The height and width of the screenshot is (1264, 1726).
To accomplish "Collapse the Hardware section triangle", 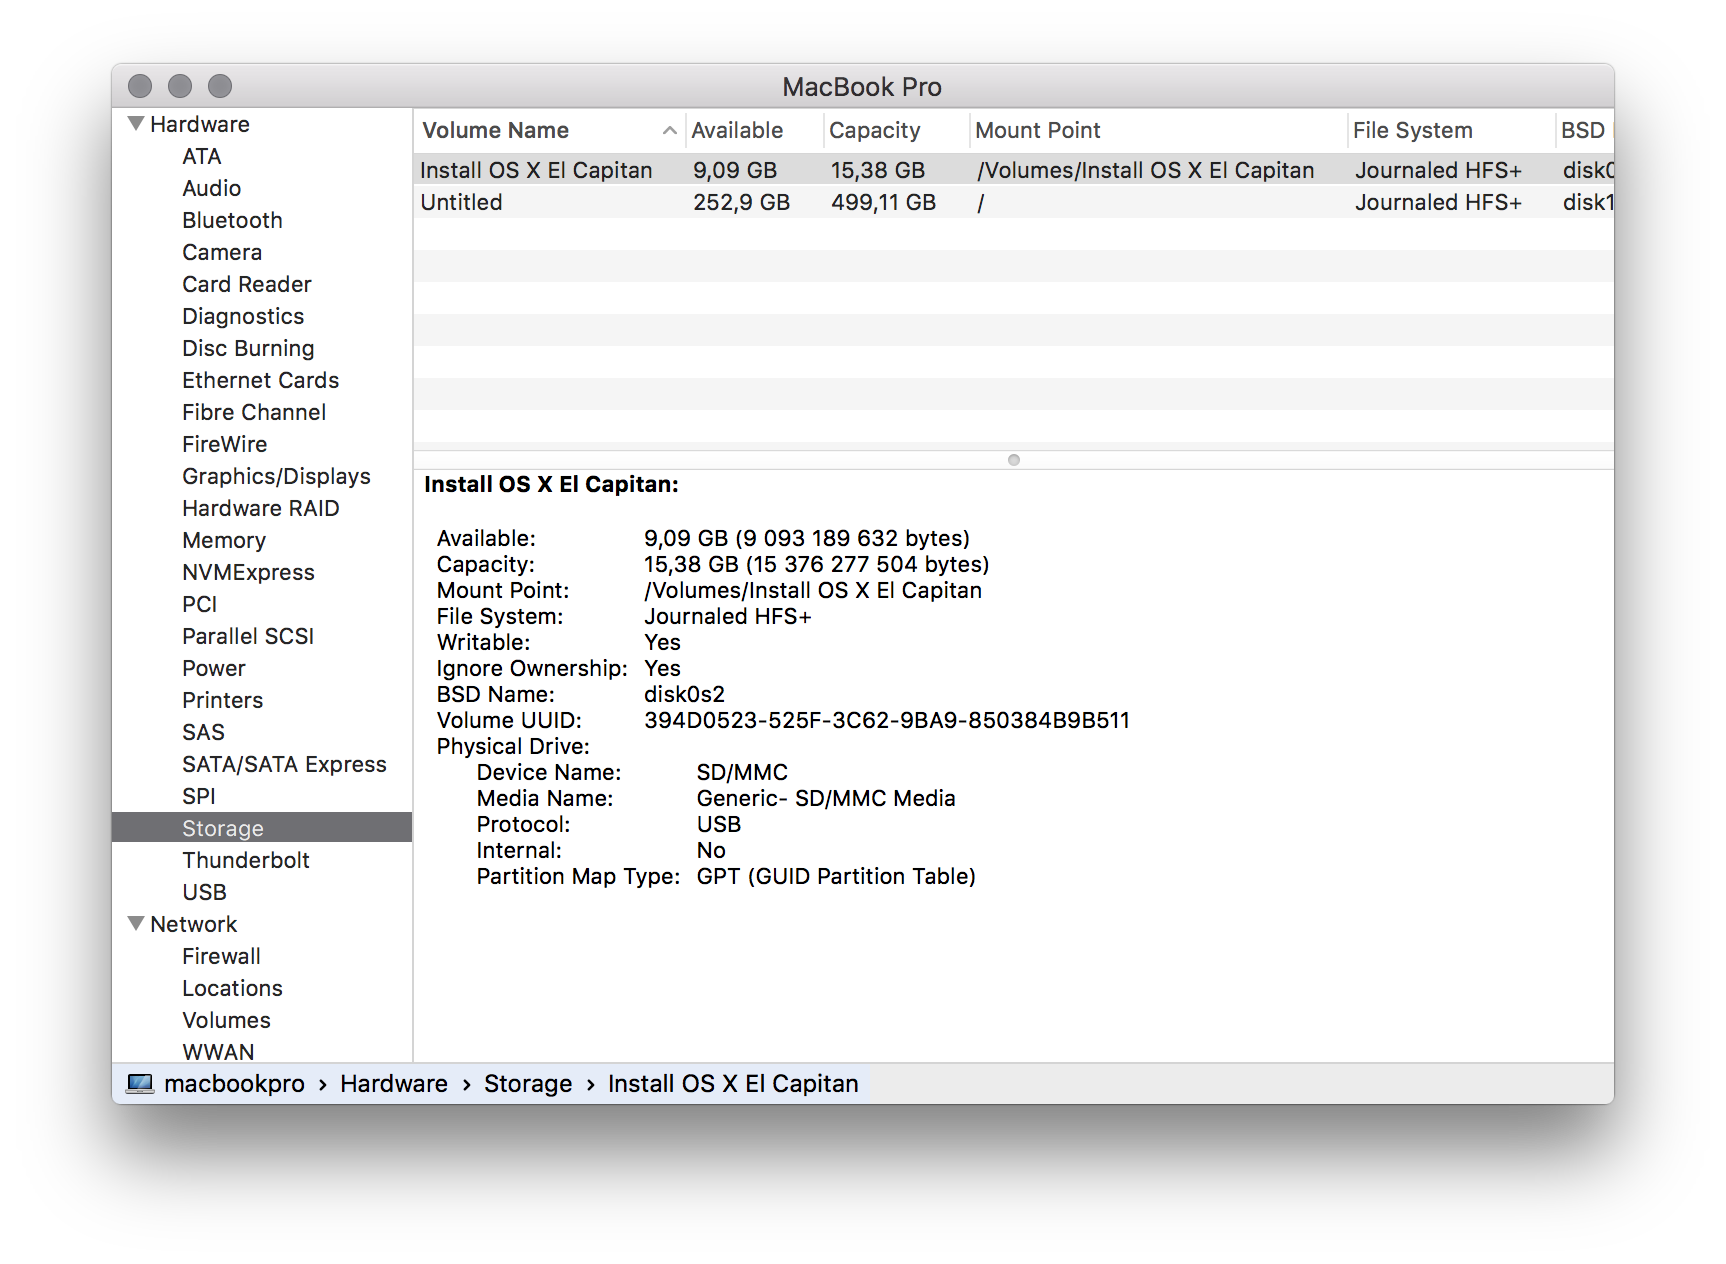I will tap(136, 123).
